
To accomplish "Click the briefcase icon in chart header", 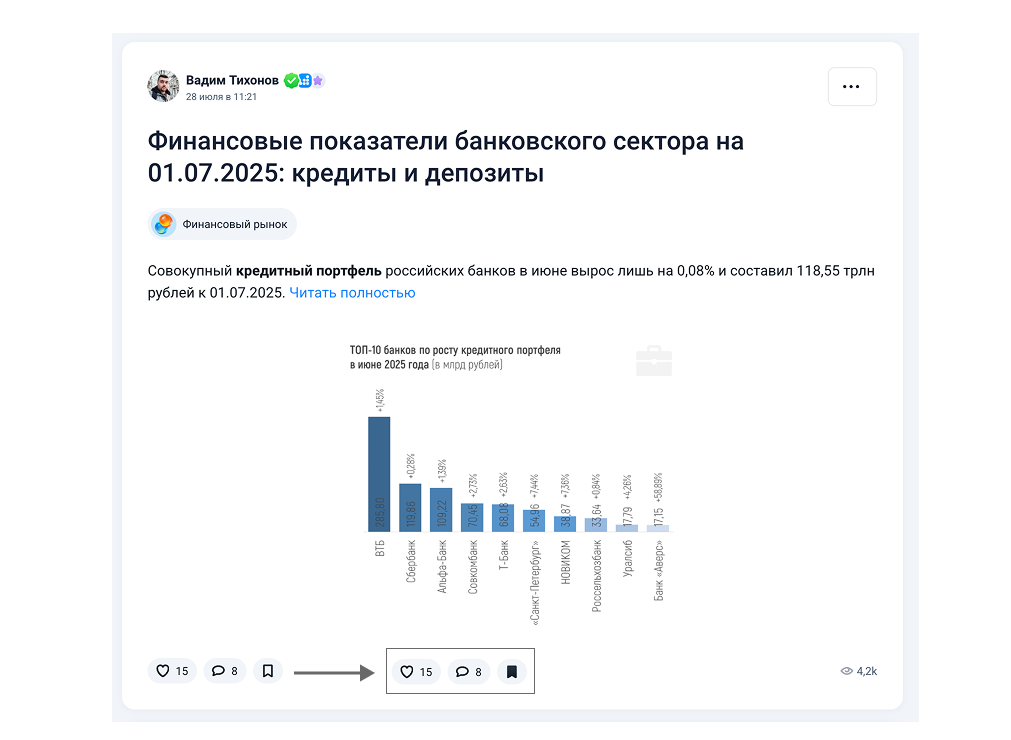I will click(654, 361).
